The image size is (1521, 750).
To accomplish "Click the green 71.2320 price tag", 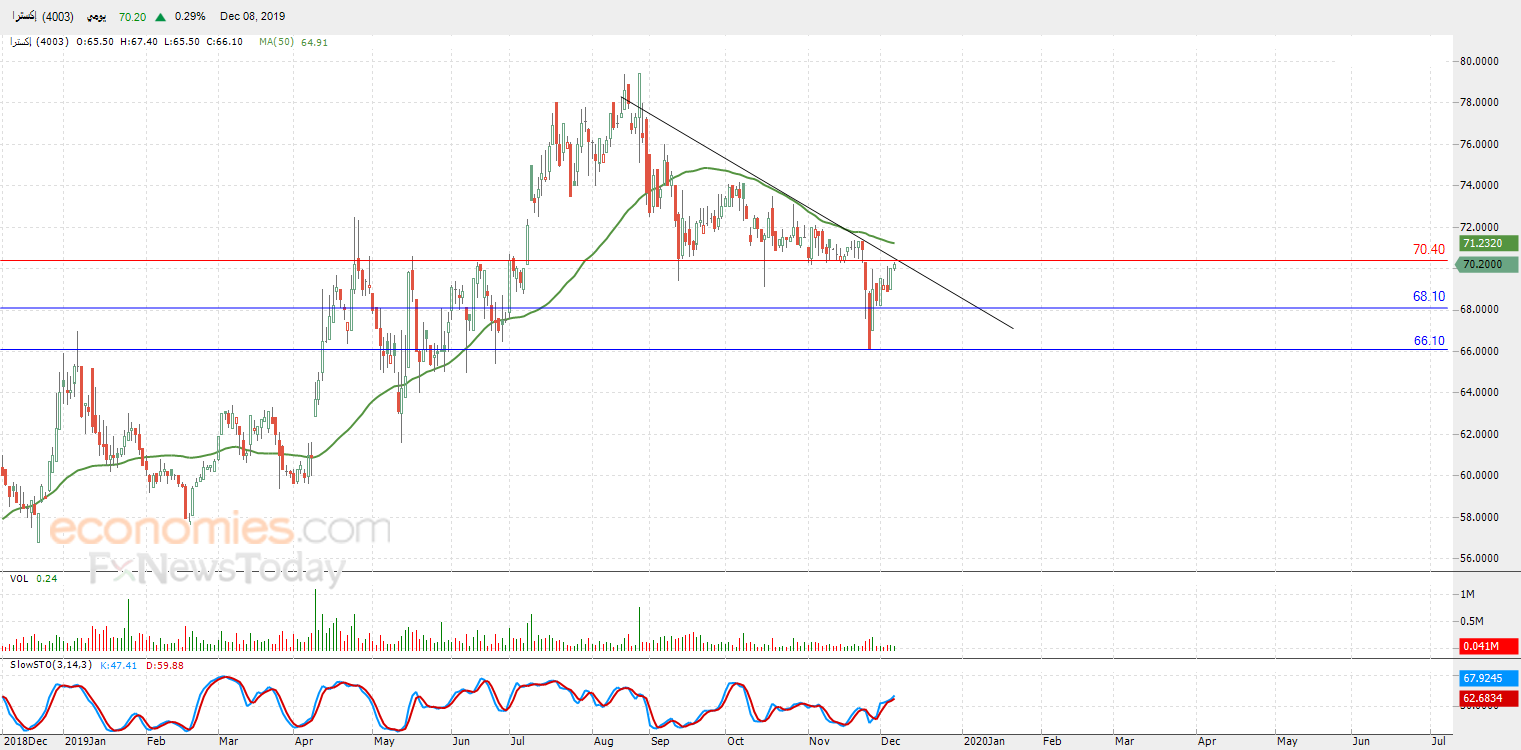I will point(1489,243).
